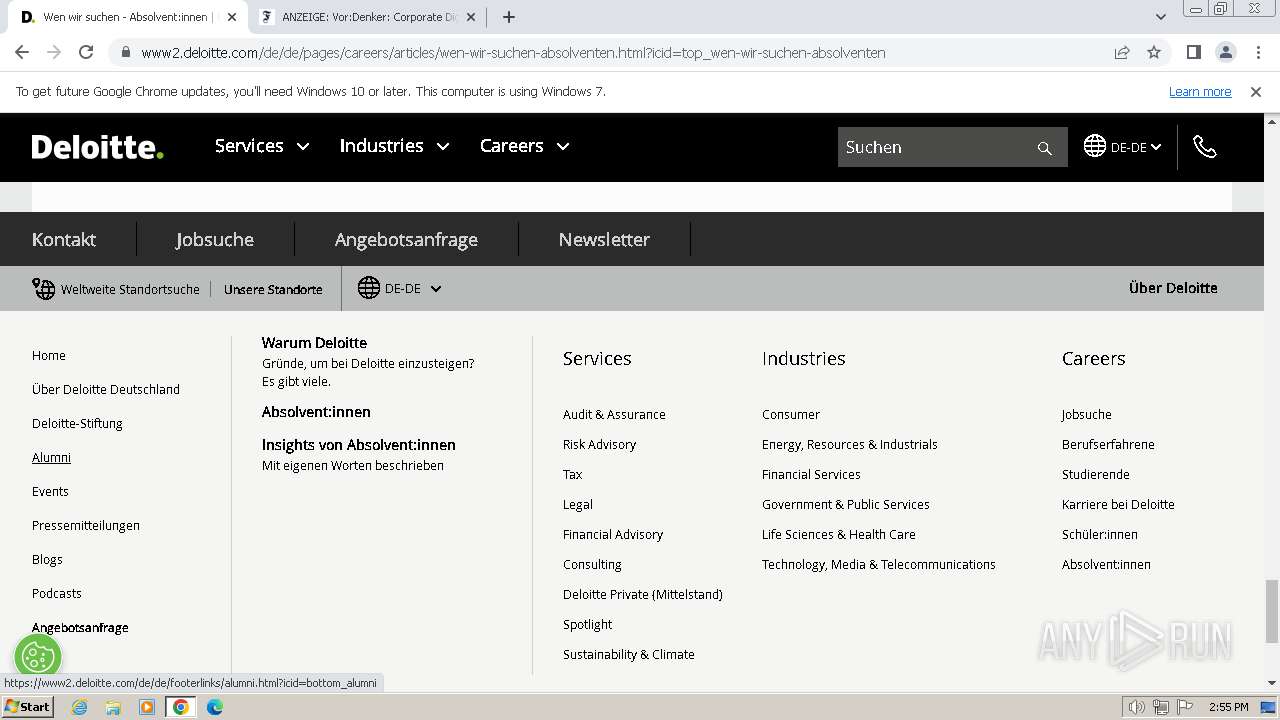Viewport: 1280px width, 720px height.
Task: Open the Financial Services industry link
Action: pos(811,474)
